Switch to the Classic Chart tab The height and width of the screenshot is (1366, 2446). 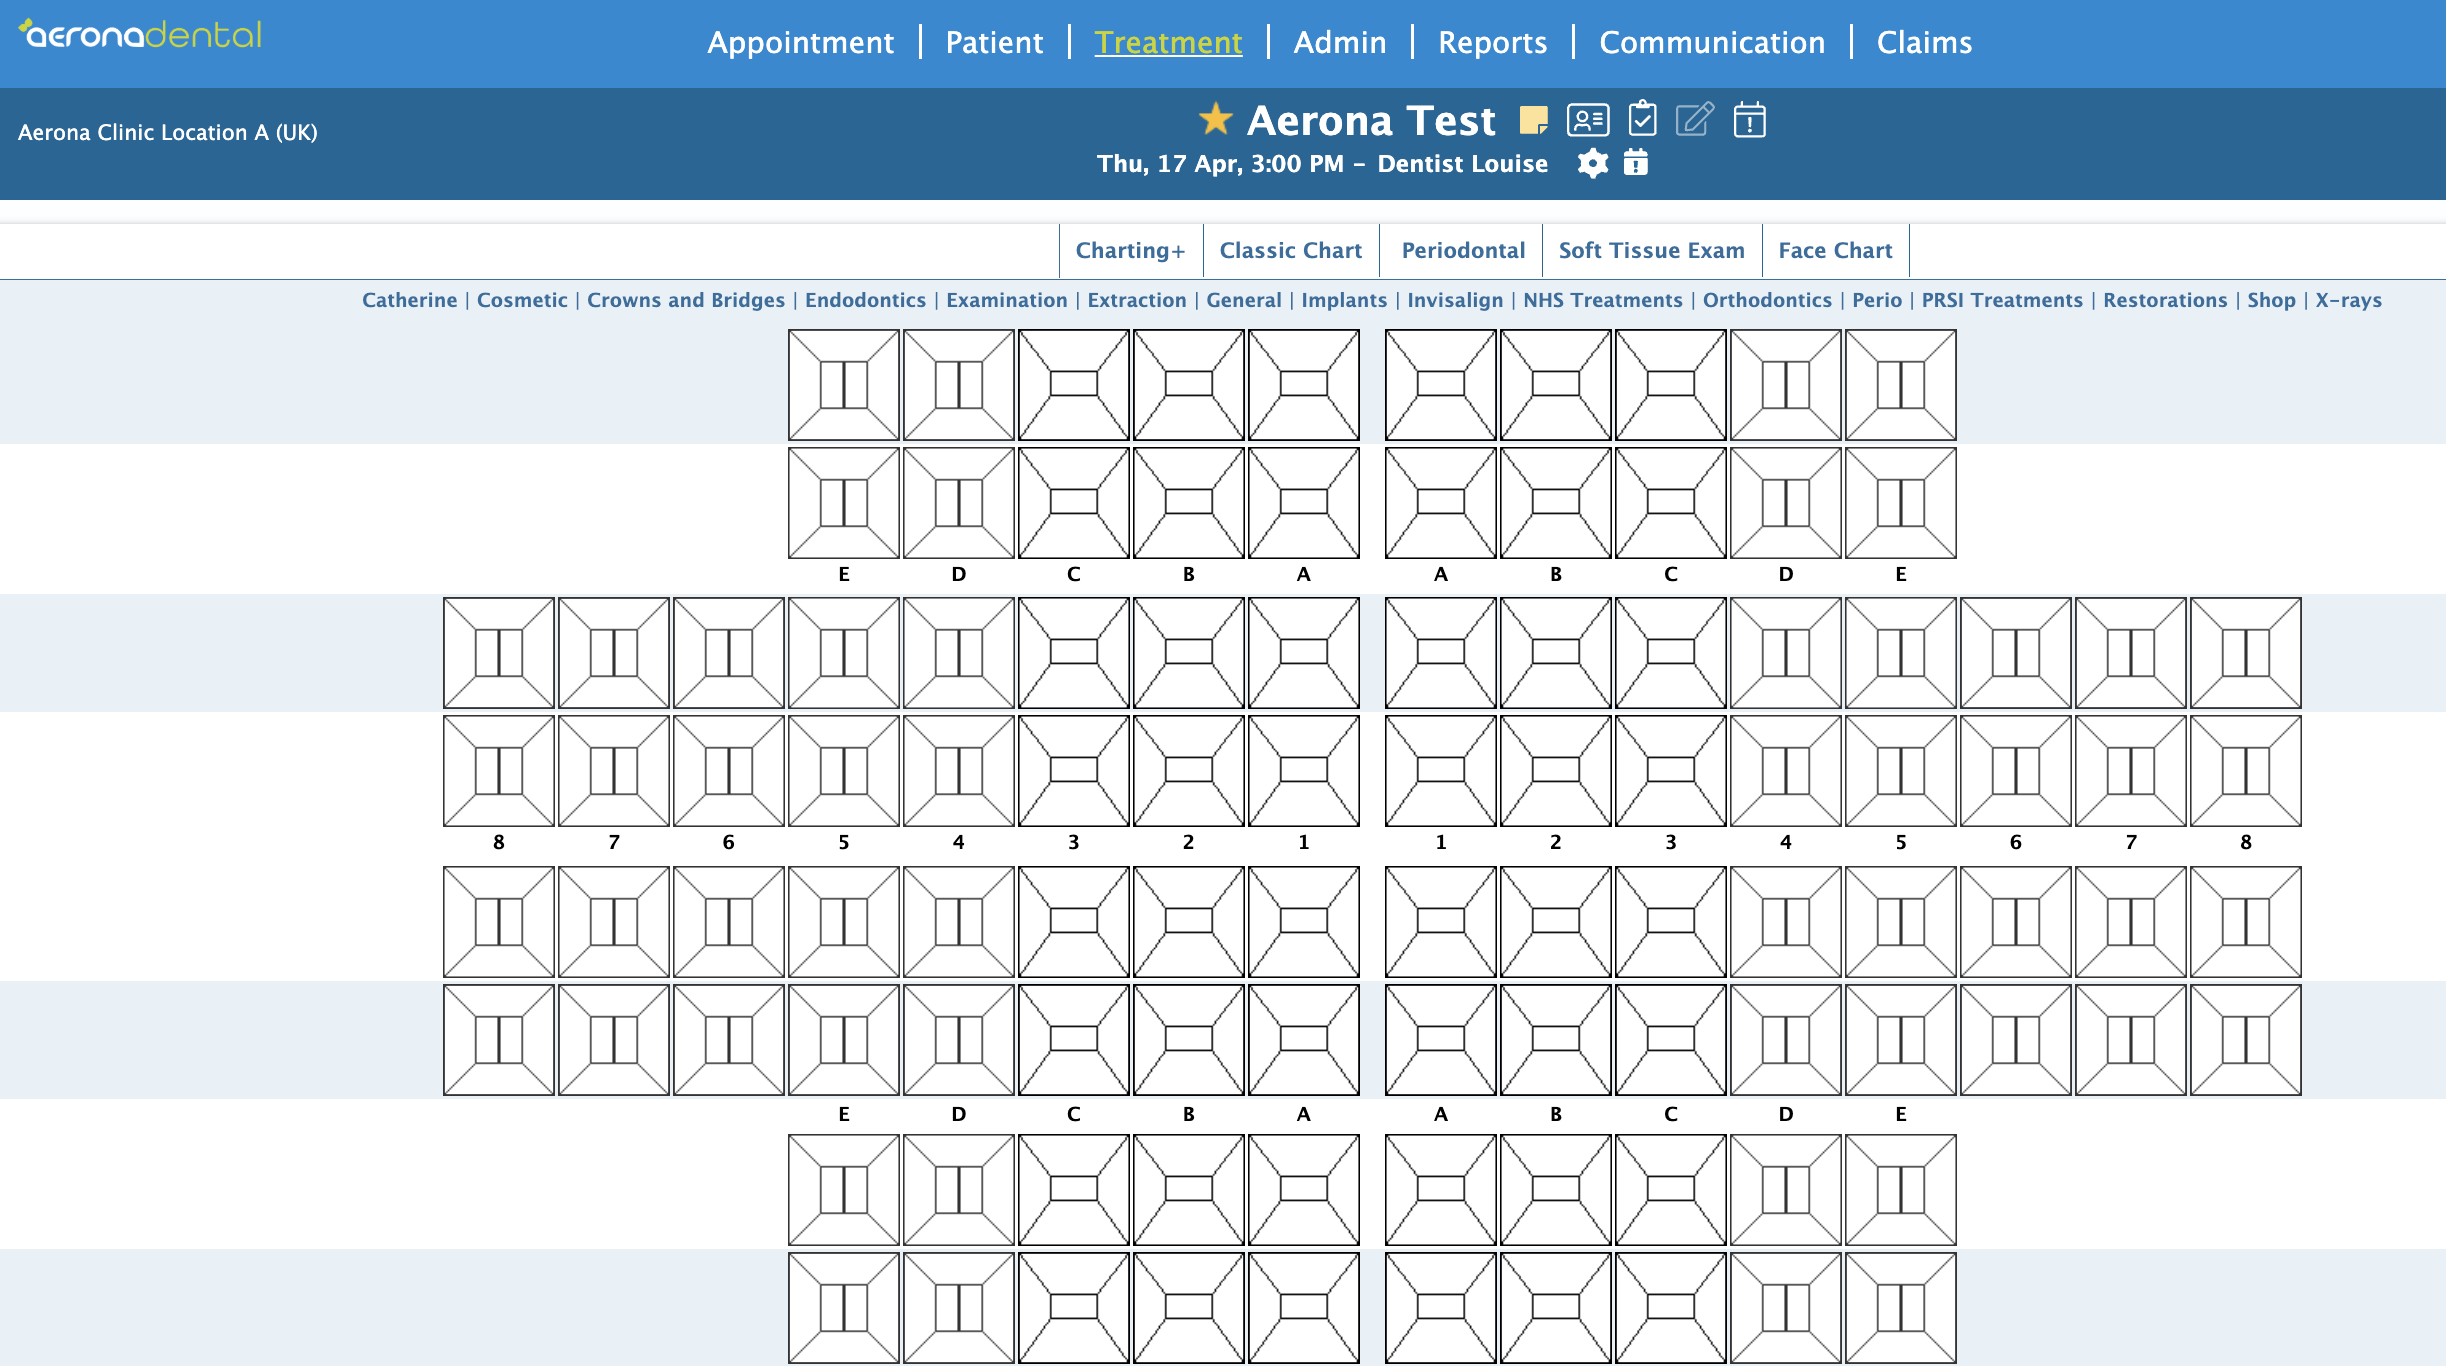[1291, 250]
